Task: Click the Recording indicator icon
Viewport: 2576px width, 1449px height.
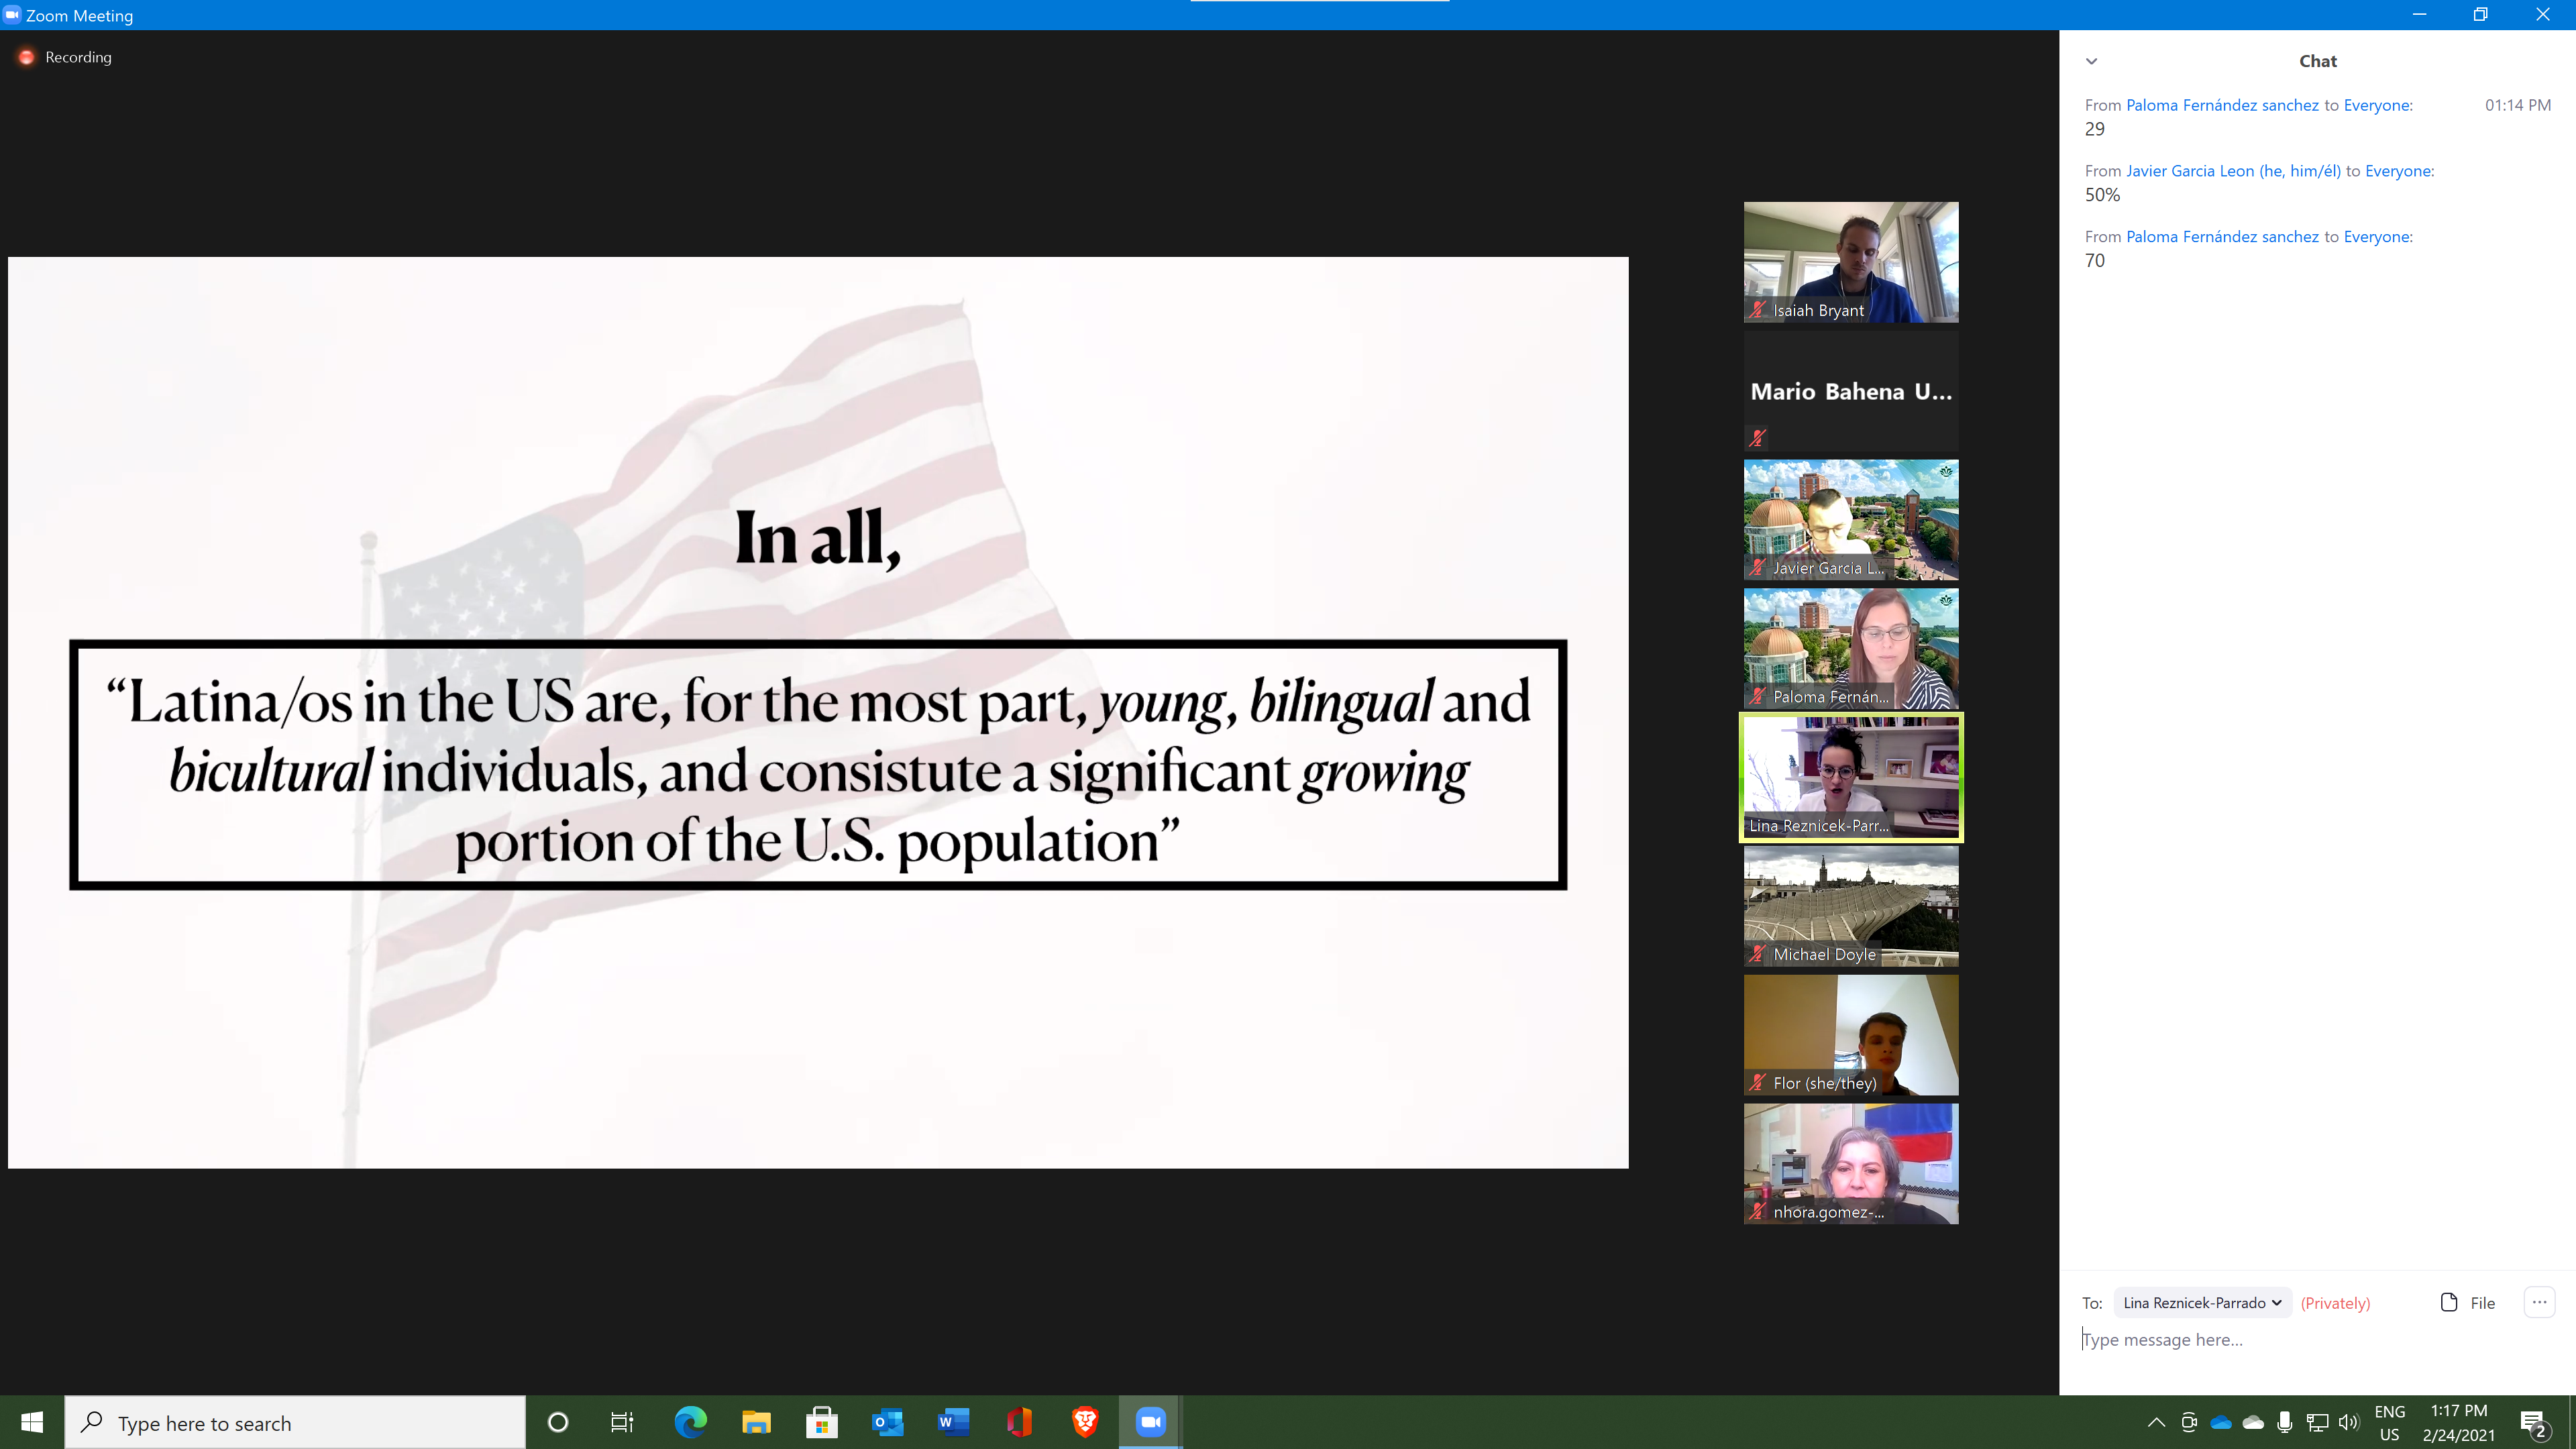Action: click(27, 57)
